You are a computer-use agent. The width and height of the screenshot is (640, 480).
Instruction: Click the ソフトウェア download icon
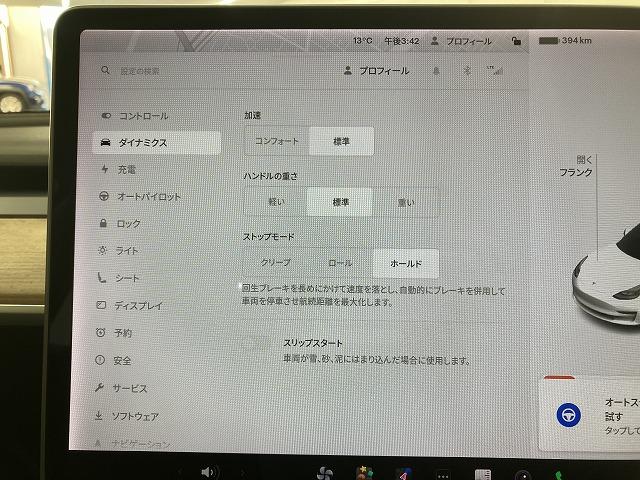tap(100, 415)
